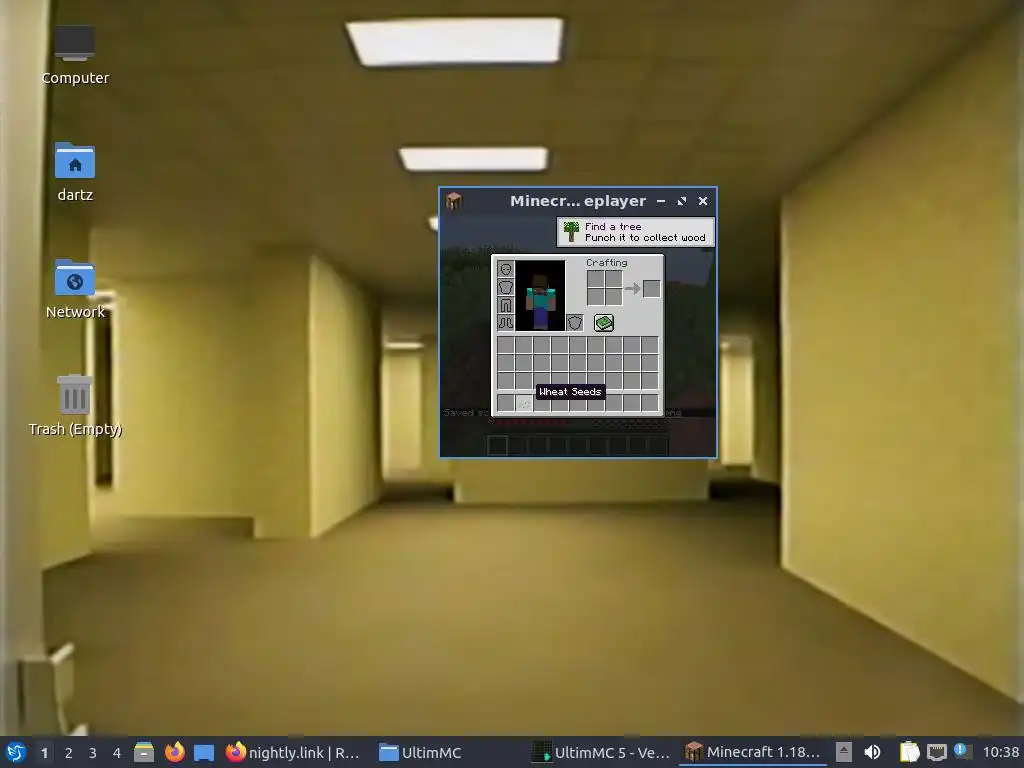Switch to workspace 3
This screenshot has width=1024, height=768.
93,753
